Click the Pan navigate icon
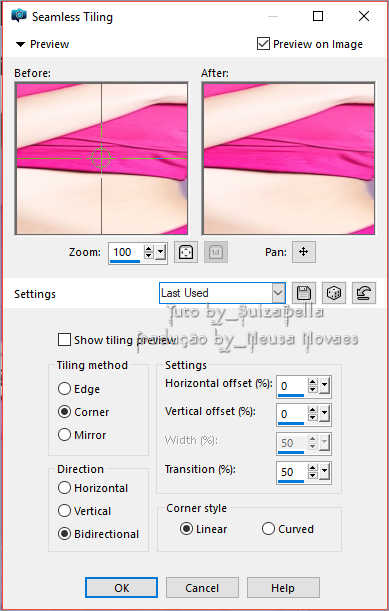Screen dimensions: 389x611 click(x=304, y=252)
